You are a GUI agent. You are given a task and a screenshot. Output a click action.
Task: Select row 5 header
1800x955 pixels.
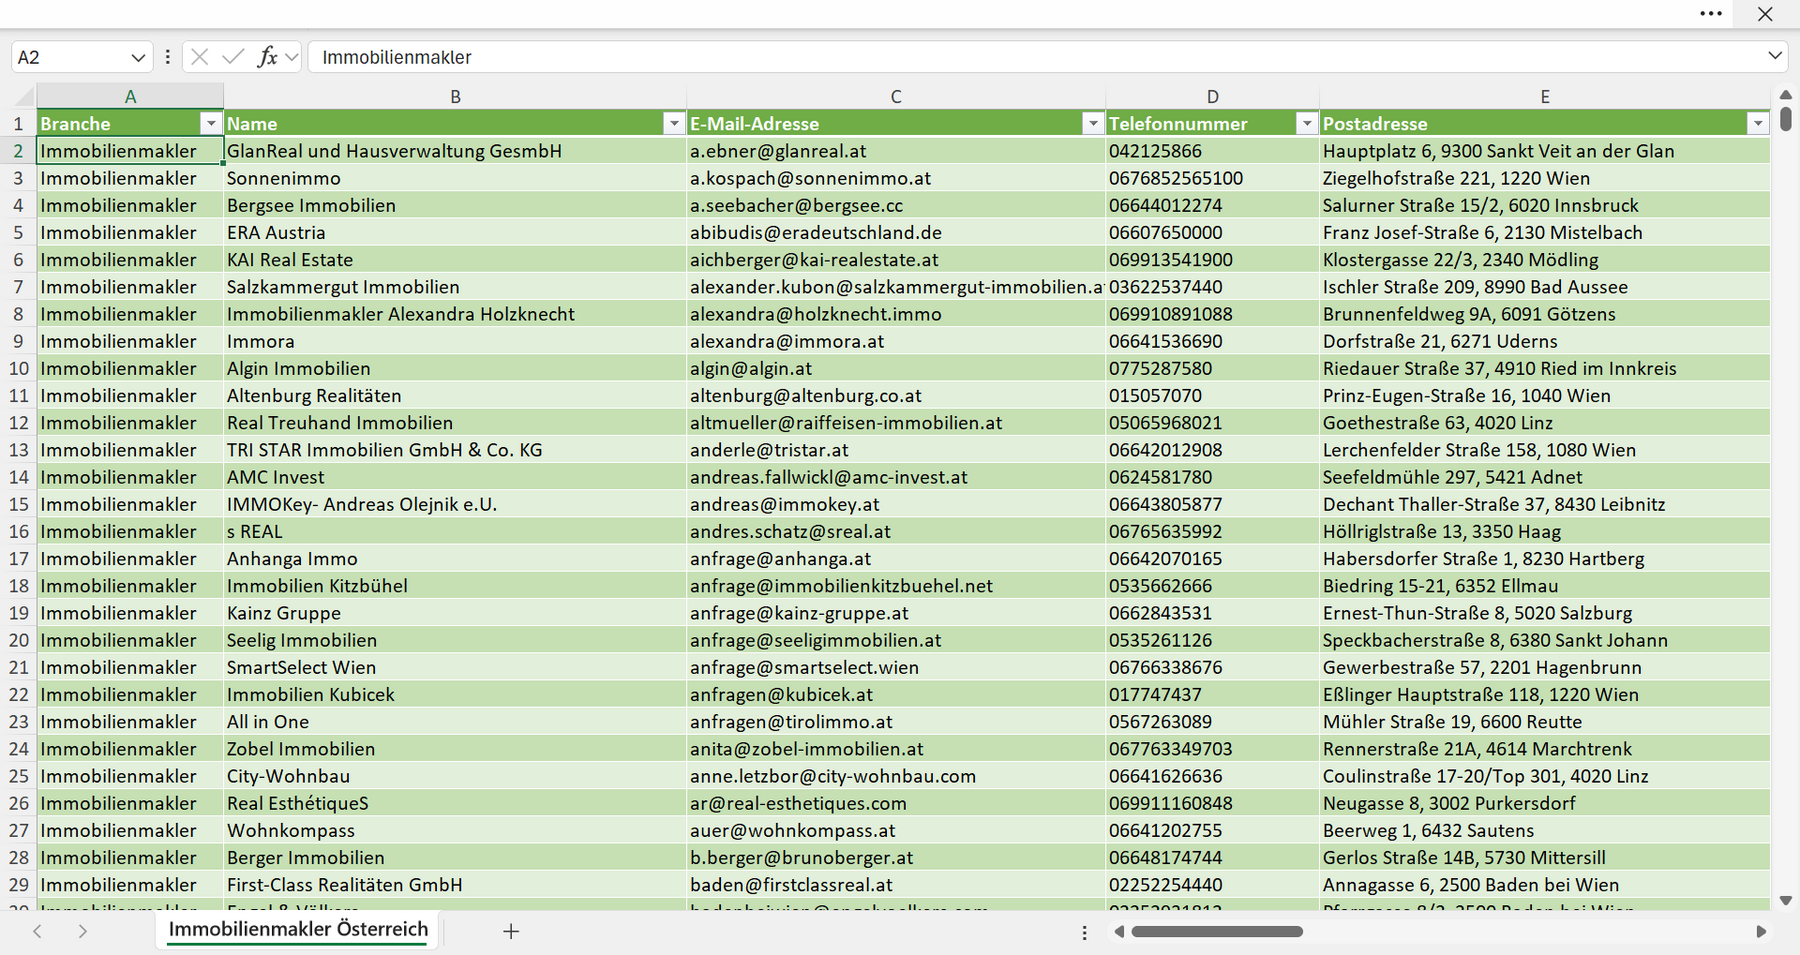coord(18,232)
